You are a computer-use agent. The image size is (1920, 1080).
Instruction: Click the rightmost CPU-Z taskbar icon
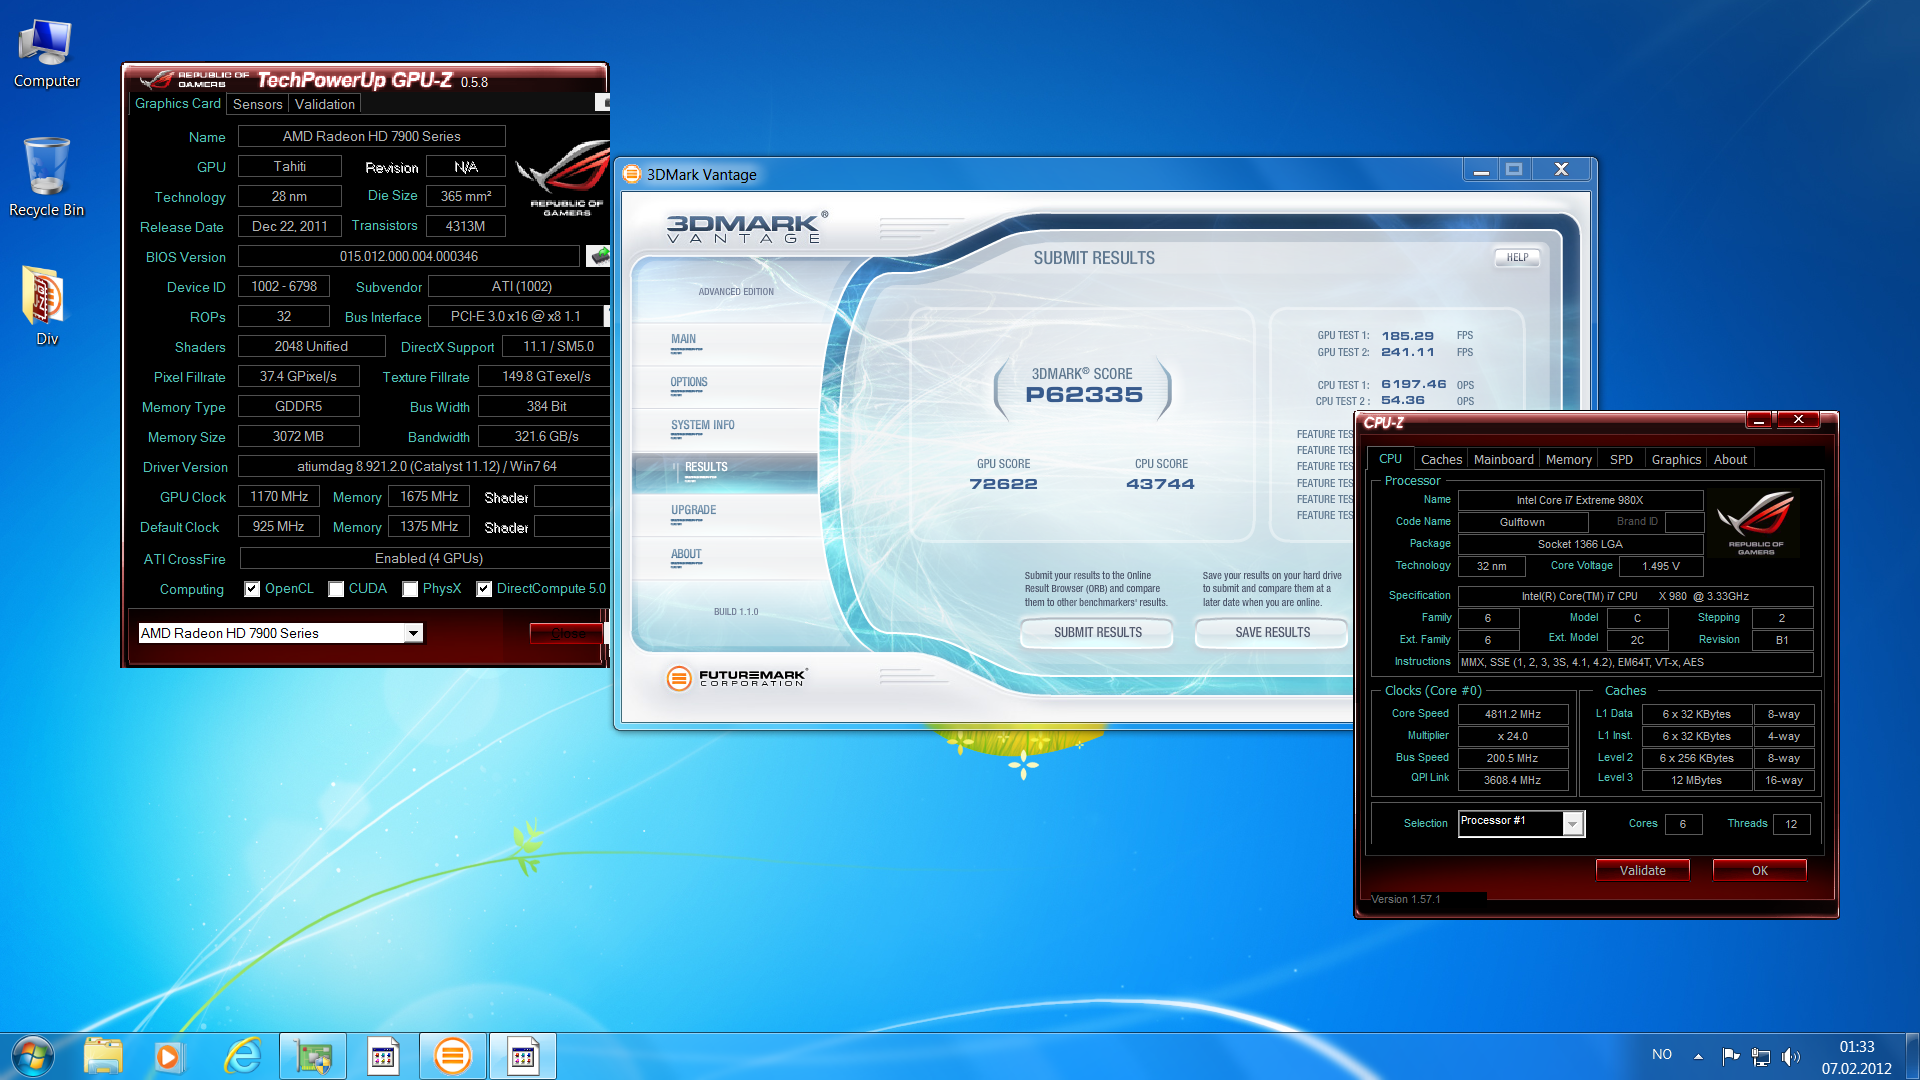(x=523, y=1056)
